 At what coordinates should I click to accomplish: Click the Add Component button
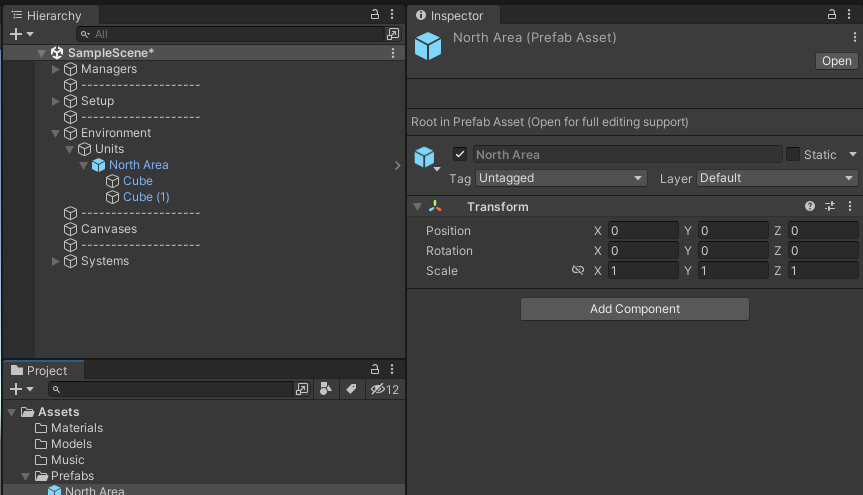[x=634, y=309]
